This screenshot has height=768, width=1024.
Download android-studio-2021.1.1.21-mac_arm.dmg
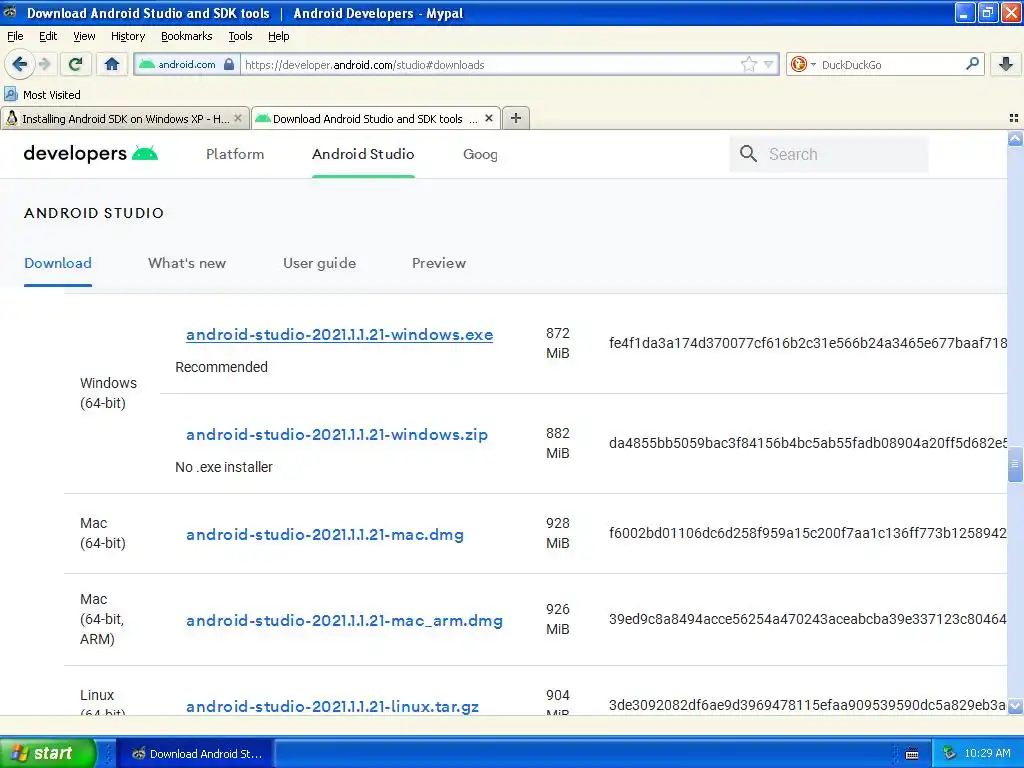344,620
